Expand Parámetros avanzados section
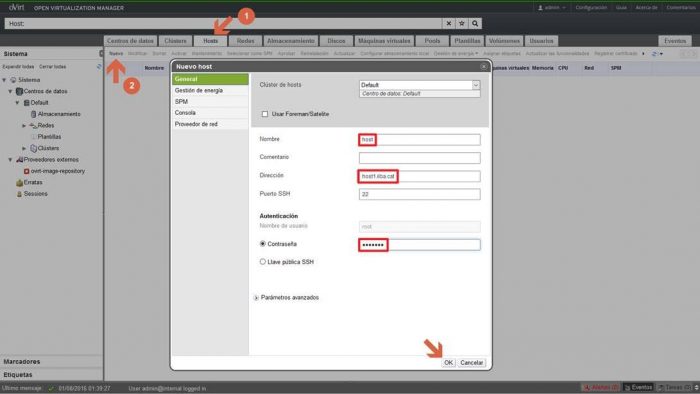This screenshot has width=700, height=394. click(256, 298)
